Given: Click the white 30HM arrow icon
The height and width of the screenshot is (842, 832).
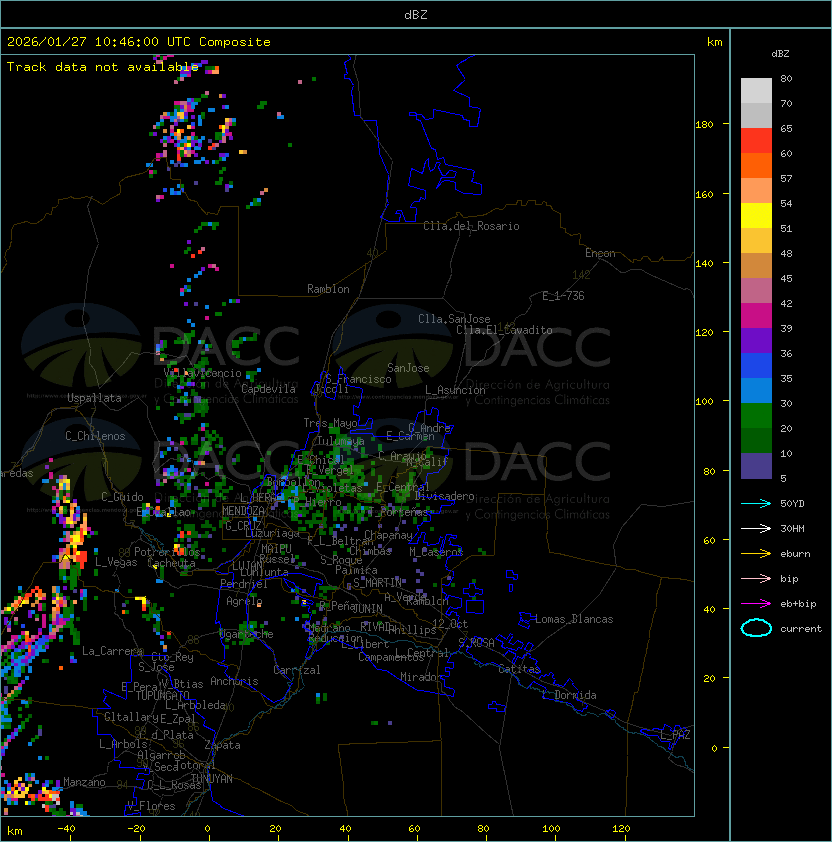Looking at the screenshot, I should click(x=756, y=528).
